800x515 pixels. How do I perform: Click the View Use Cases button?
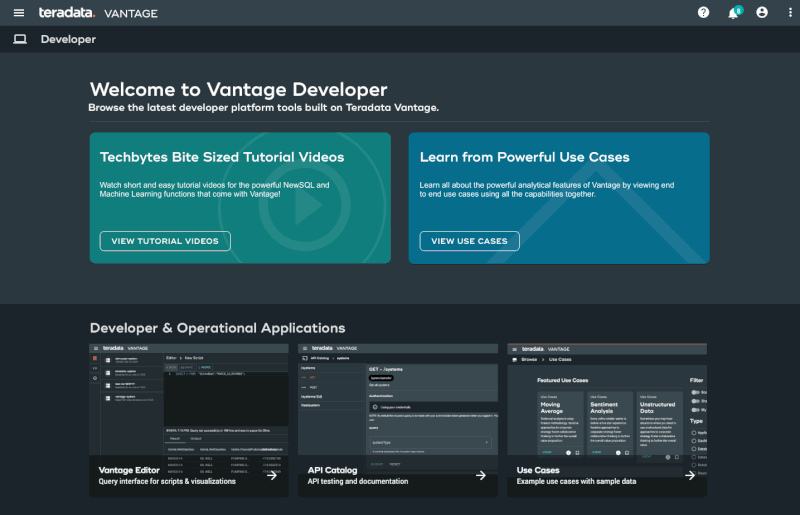point(469,241)
